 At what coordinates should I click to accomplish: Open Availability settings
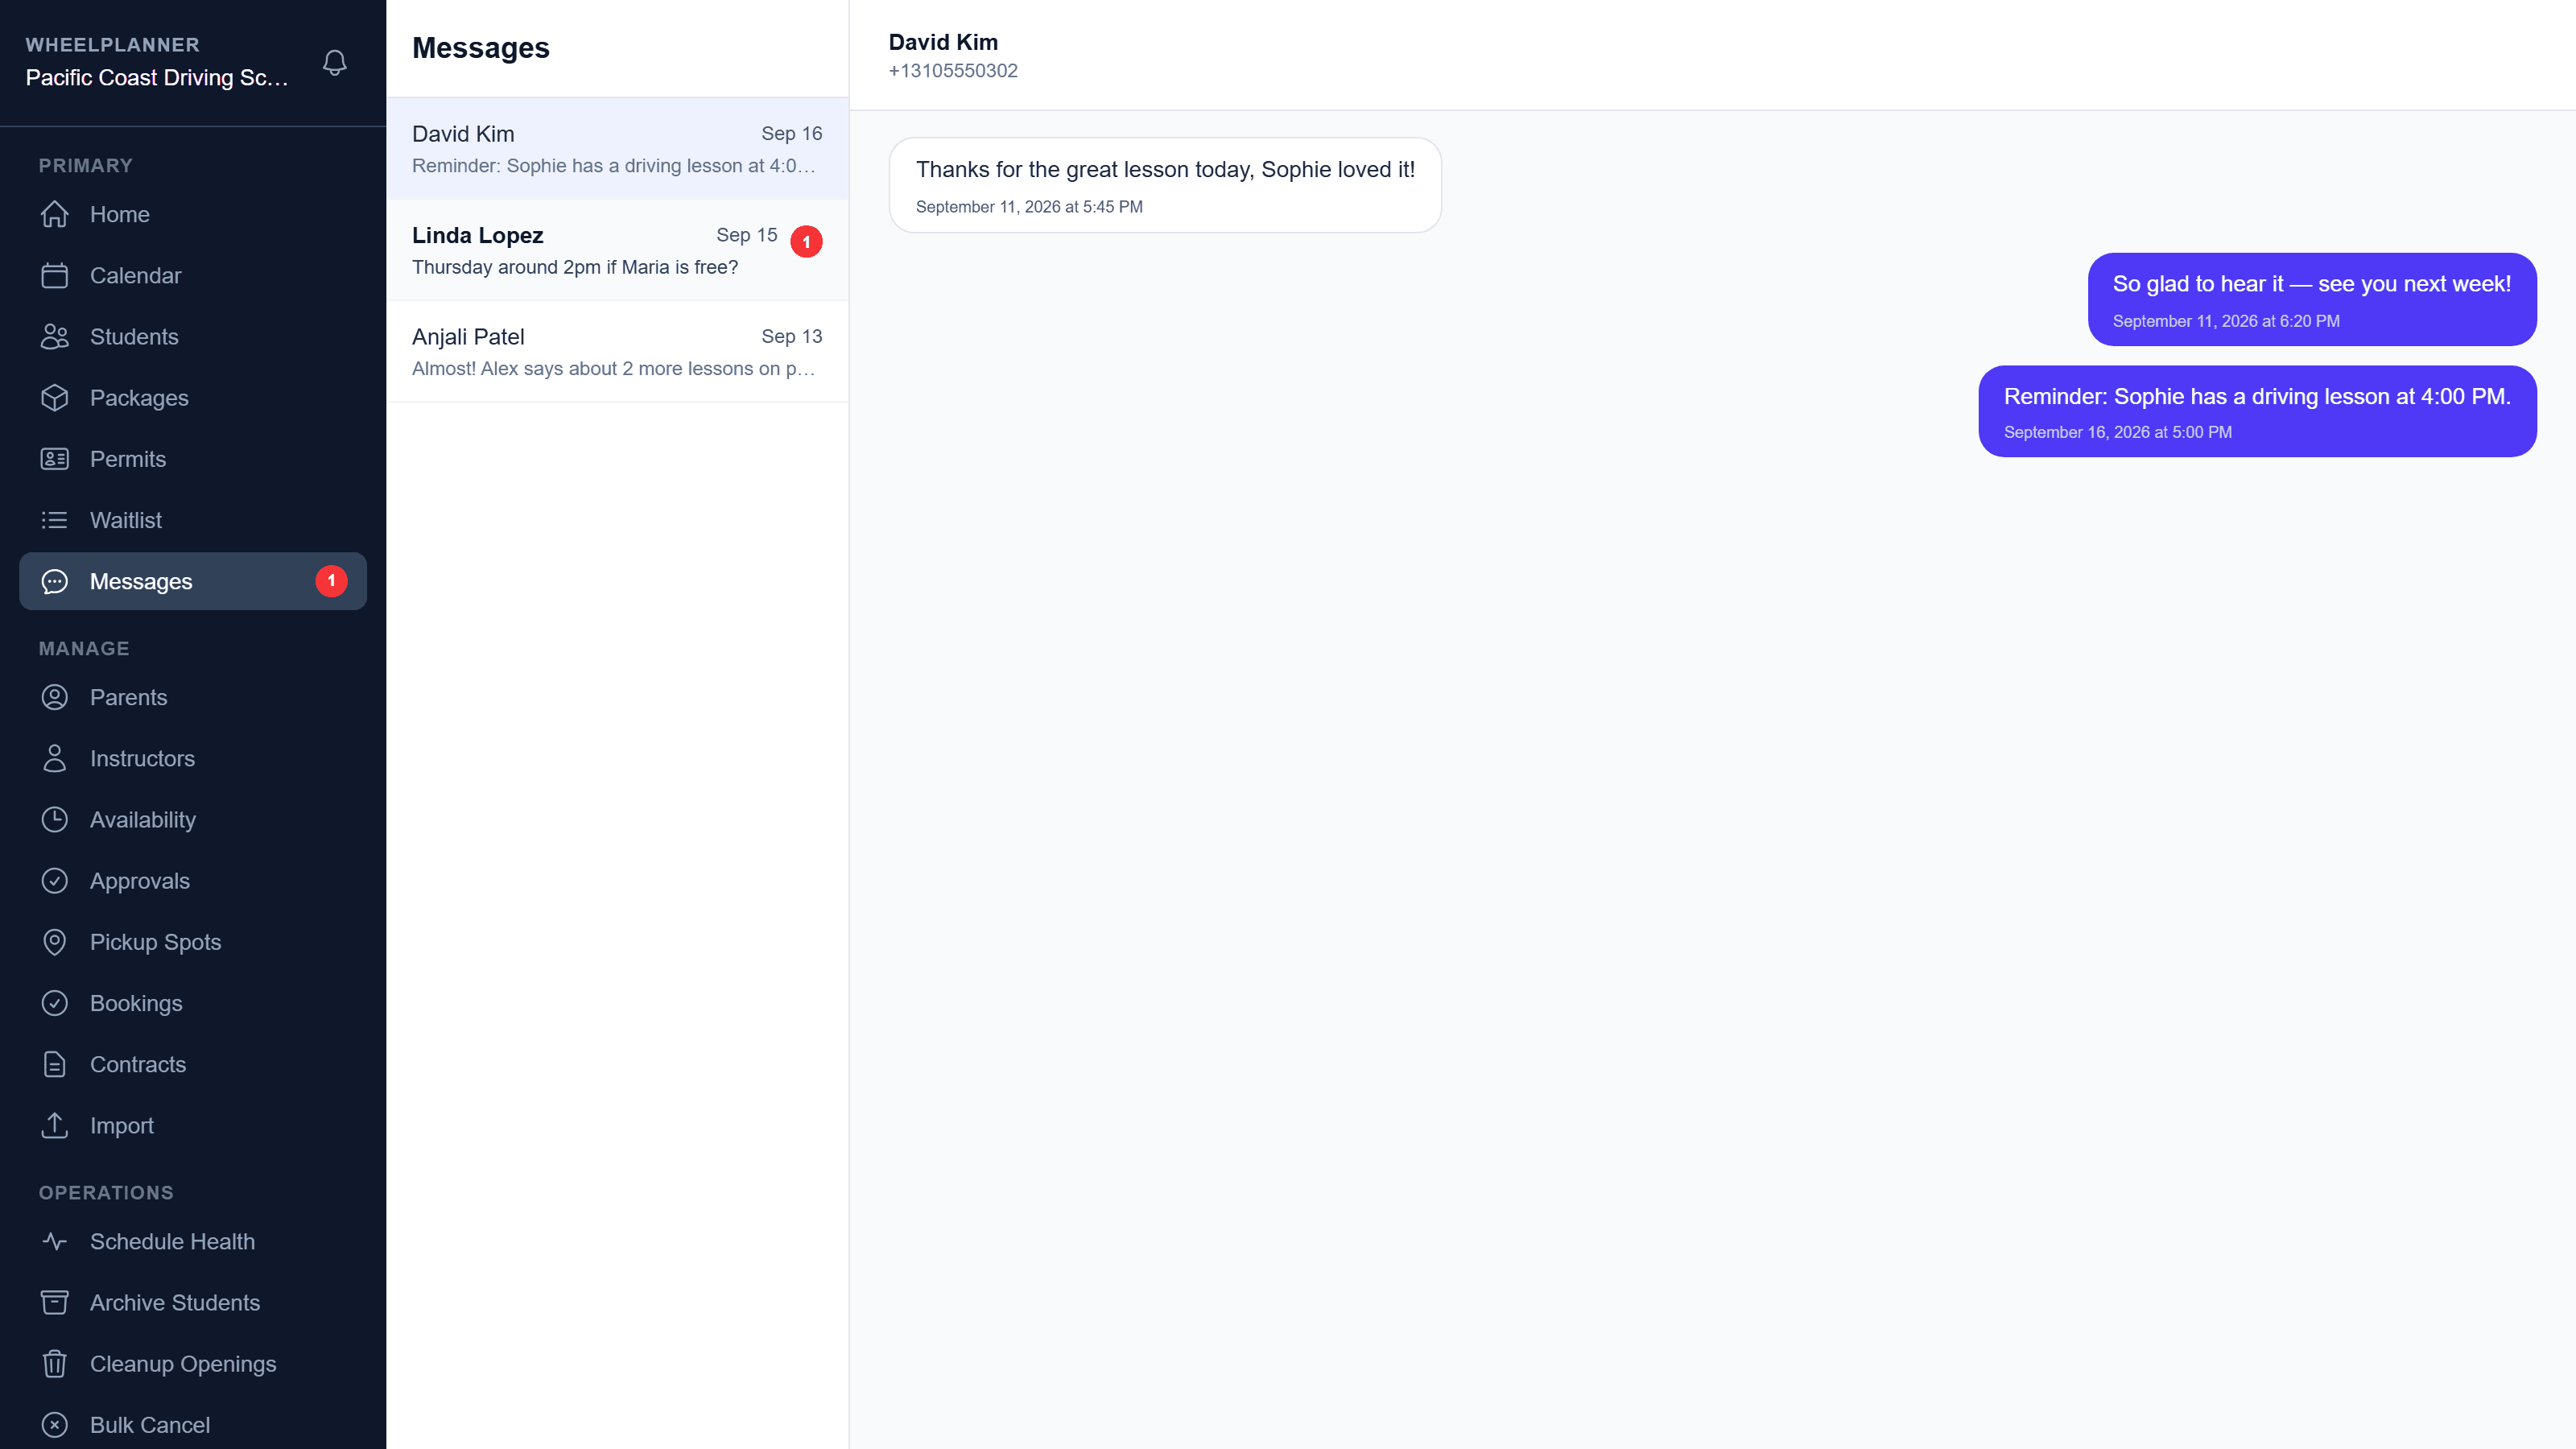(x=193, y=819)
